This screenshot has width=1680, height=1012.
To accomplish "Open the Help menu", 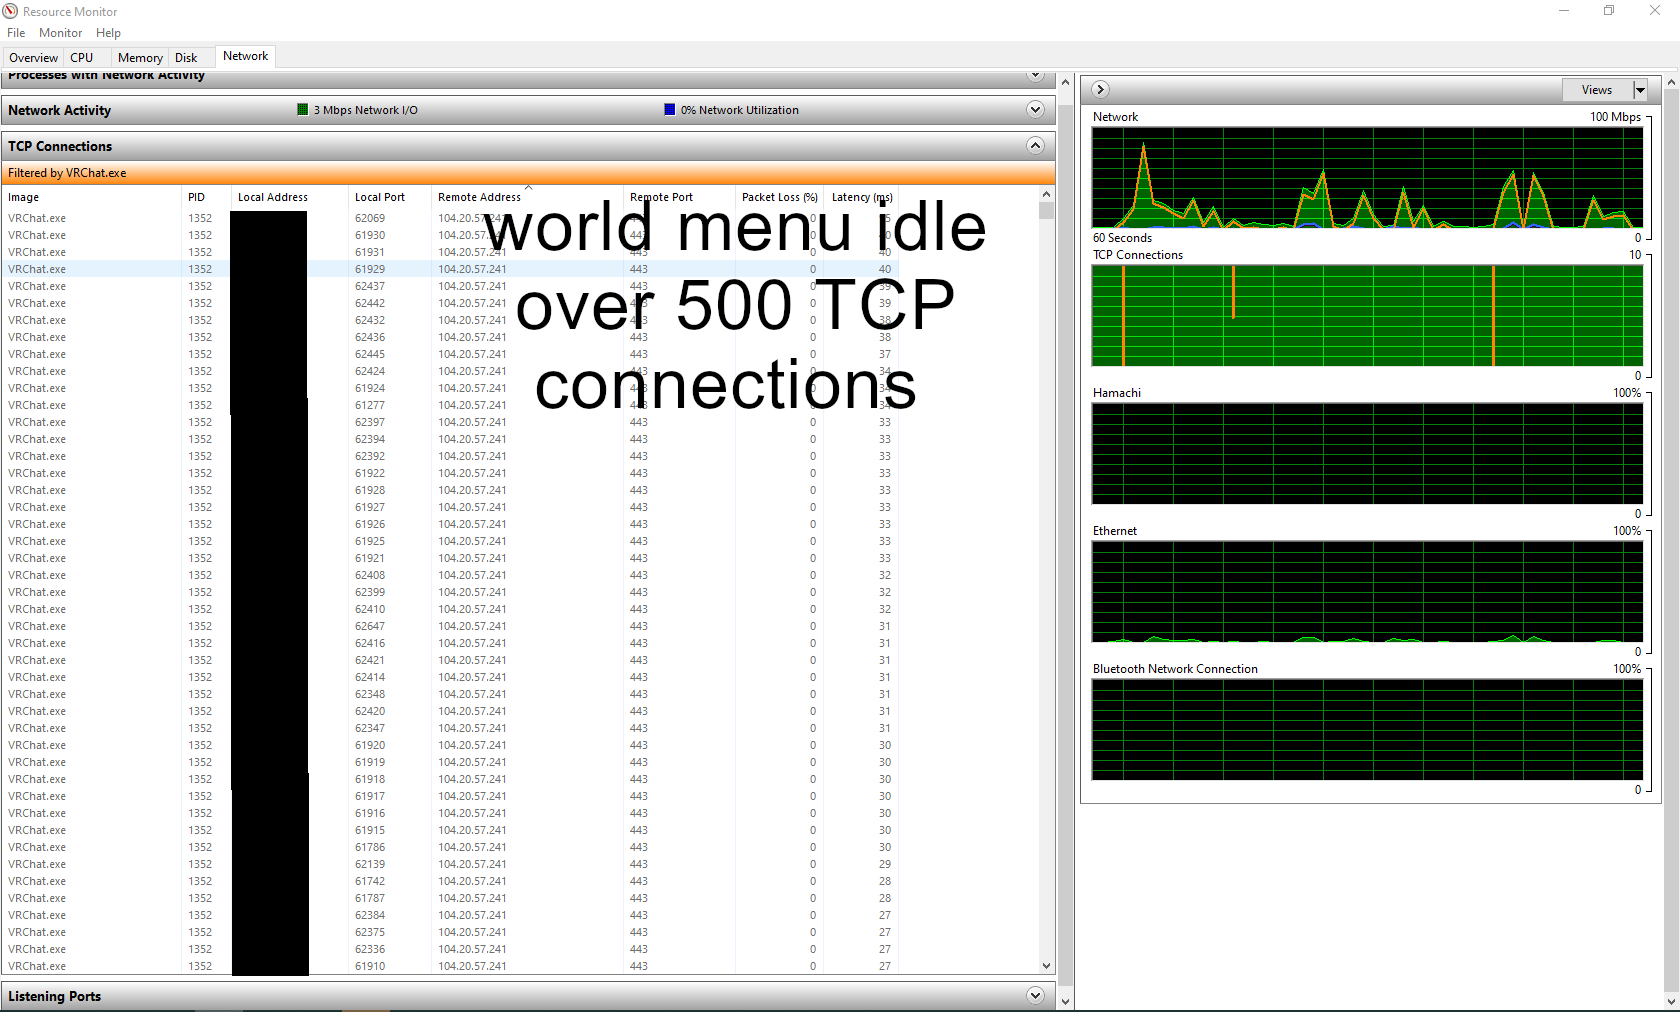I will click(108, 33).
